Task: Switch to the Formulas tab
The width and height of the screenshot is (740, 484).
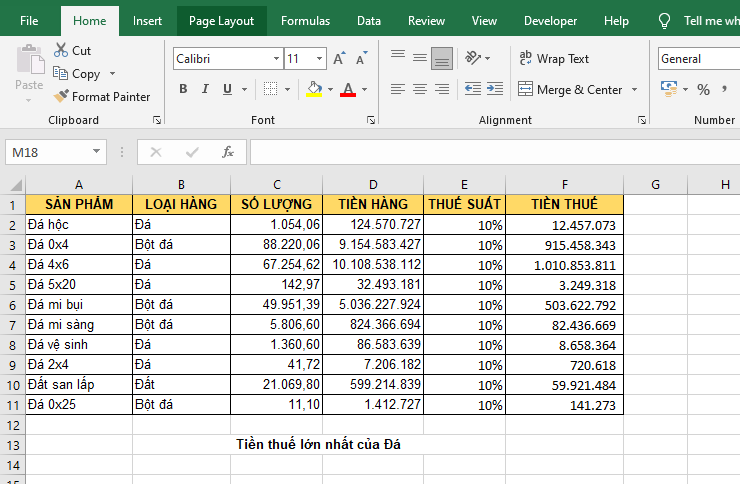Action: (x=305, y=20)
